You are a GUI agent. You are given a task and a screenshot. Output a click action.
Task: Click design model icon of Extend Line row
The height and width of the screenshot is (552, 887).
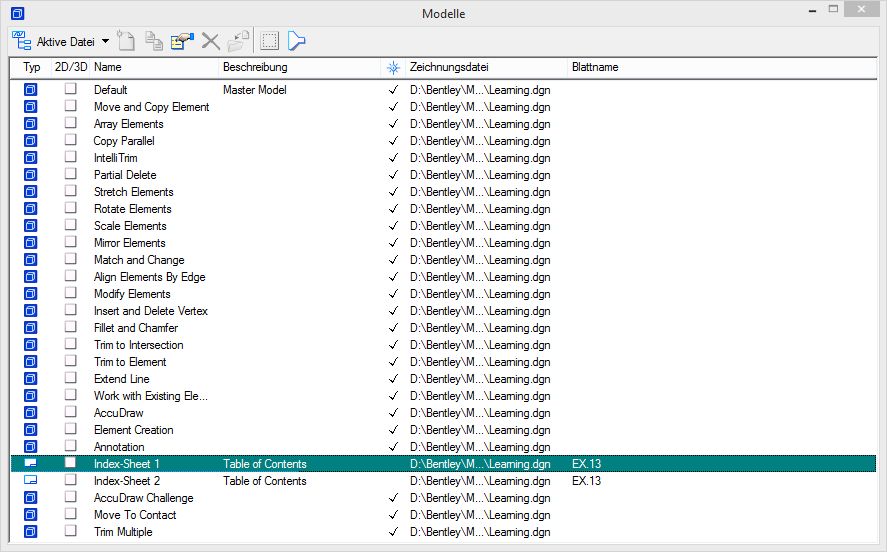(31, 378)
